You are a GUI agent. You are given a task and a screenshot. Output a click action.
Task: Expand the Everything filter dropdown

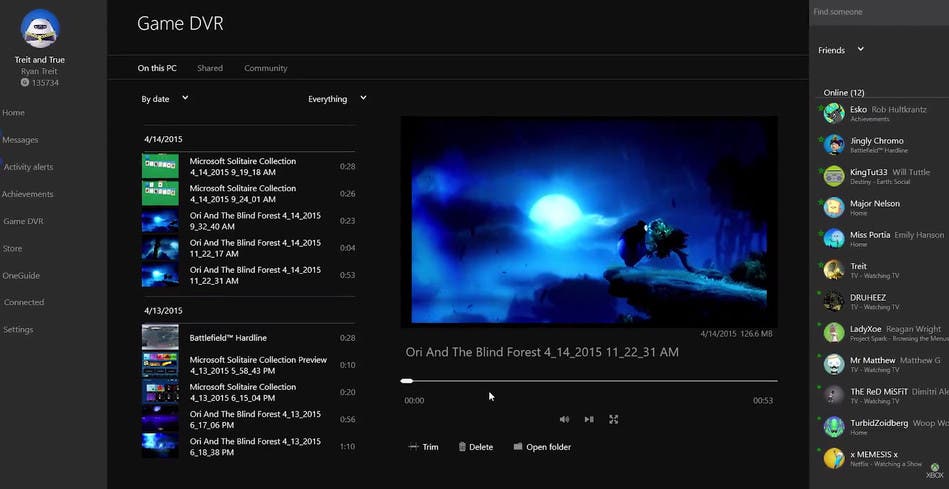(x=337, y=99)
